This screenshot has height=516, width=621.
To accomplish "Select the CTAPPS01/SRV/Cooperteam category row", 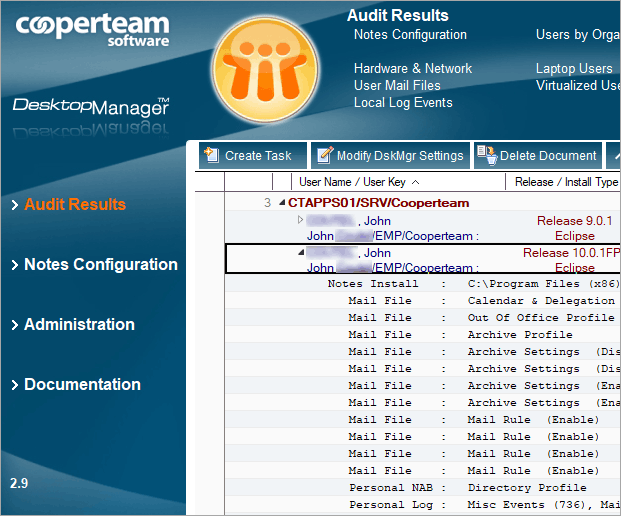I will coord(422,203).
